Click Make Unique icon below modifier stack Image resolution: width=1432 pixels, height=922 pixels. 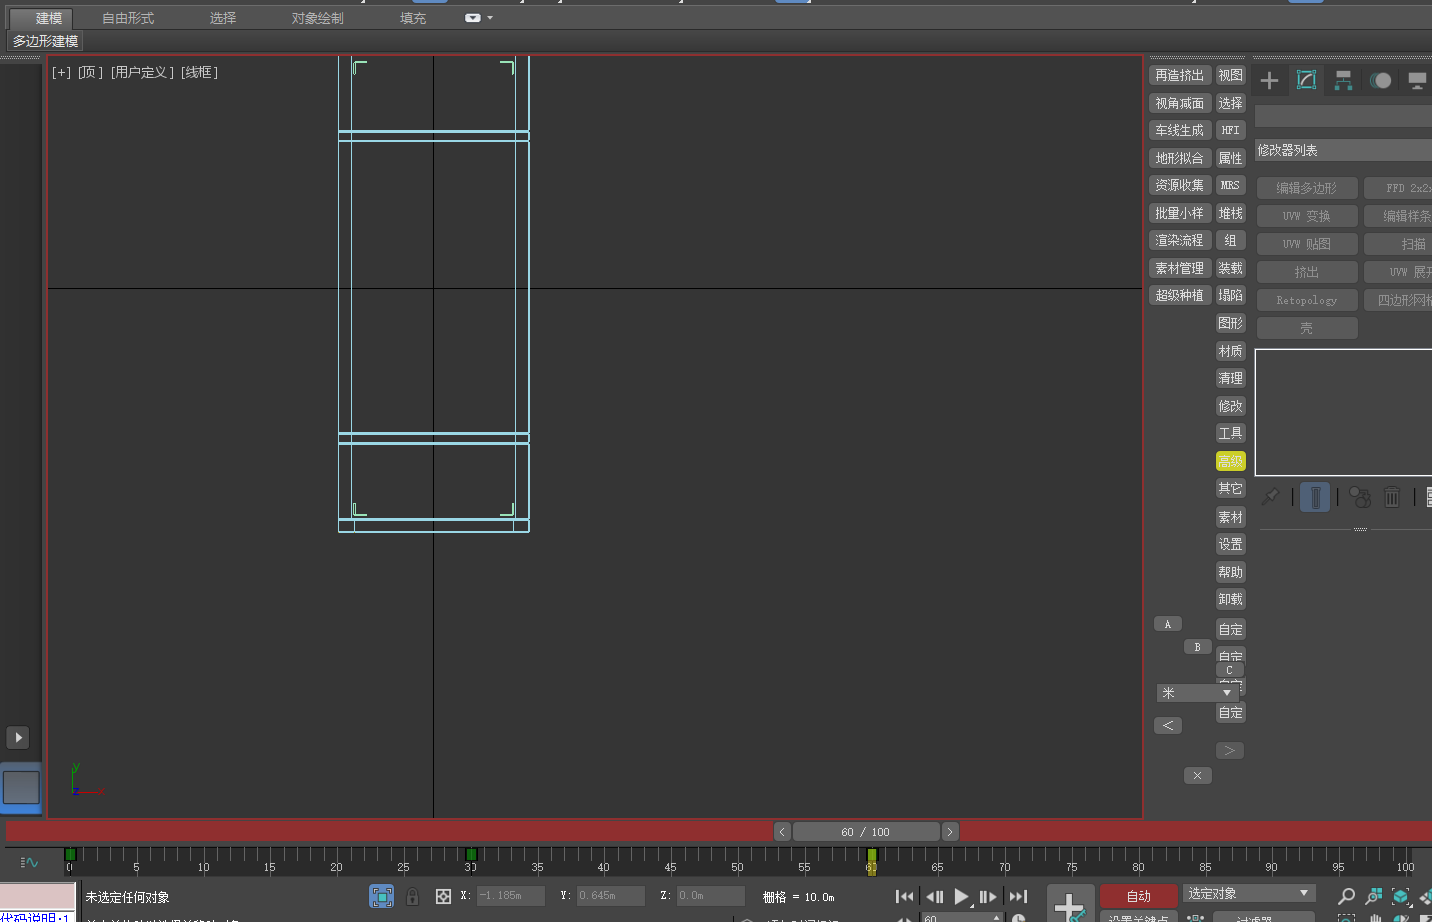click(x=1360, y=496)
